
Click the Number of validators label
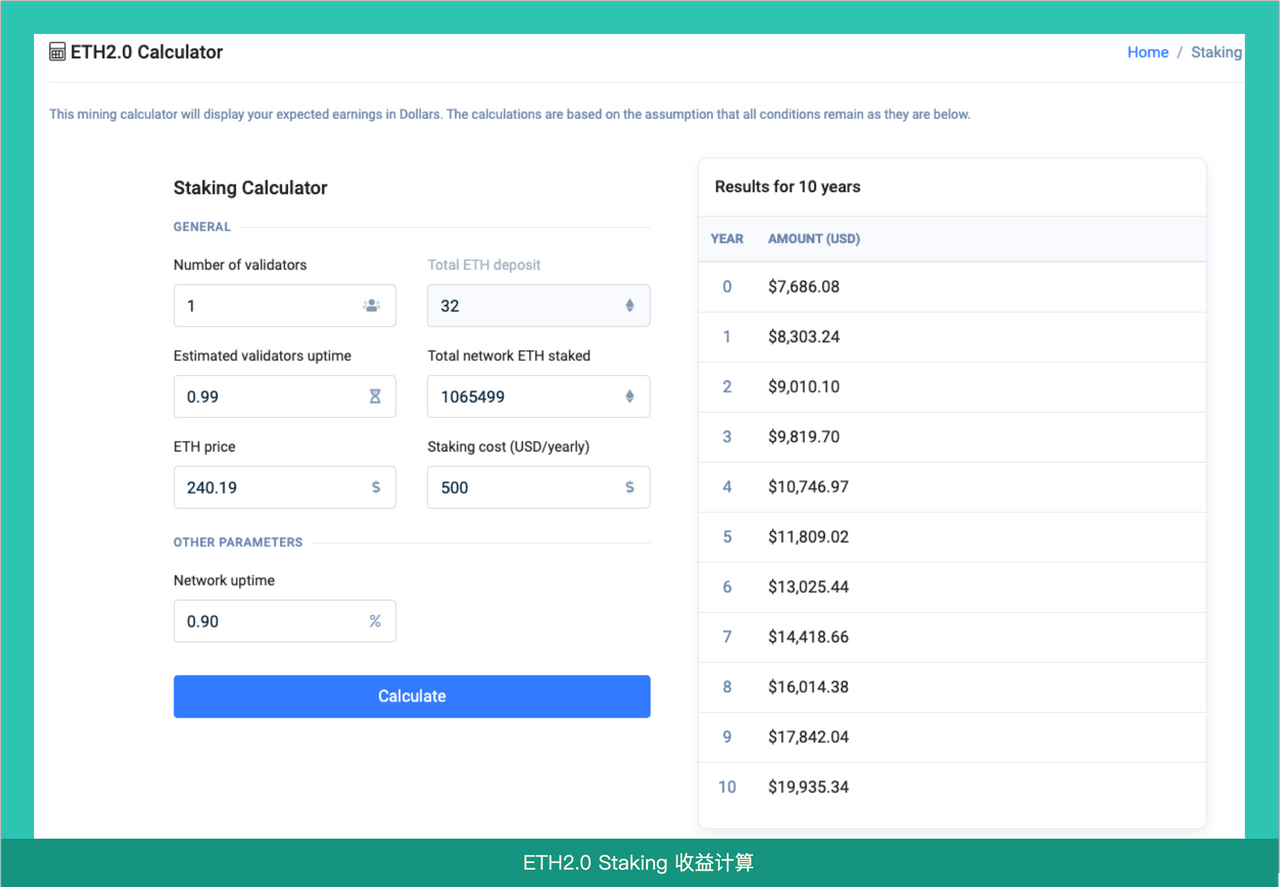click(240, 265)
